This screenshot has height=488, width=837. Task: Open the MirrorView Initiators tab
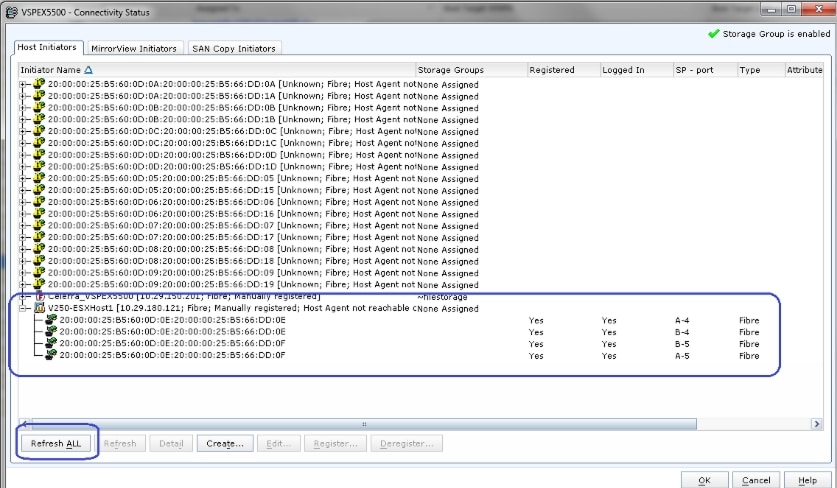tap(133, 48)
